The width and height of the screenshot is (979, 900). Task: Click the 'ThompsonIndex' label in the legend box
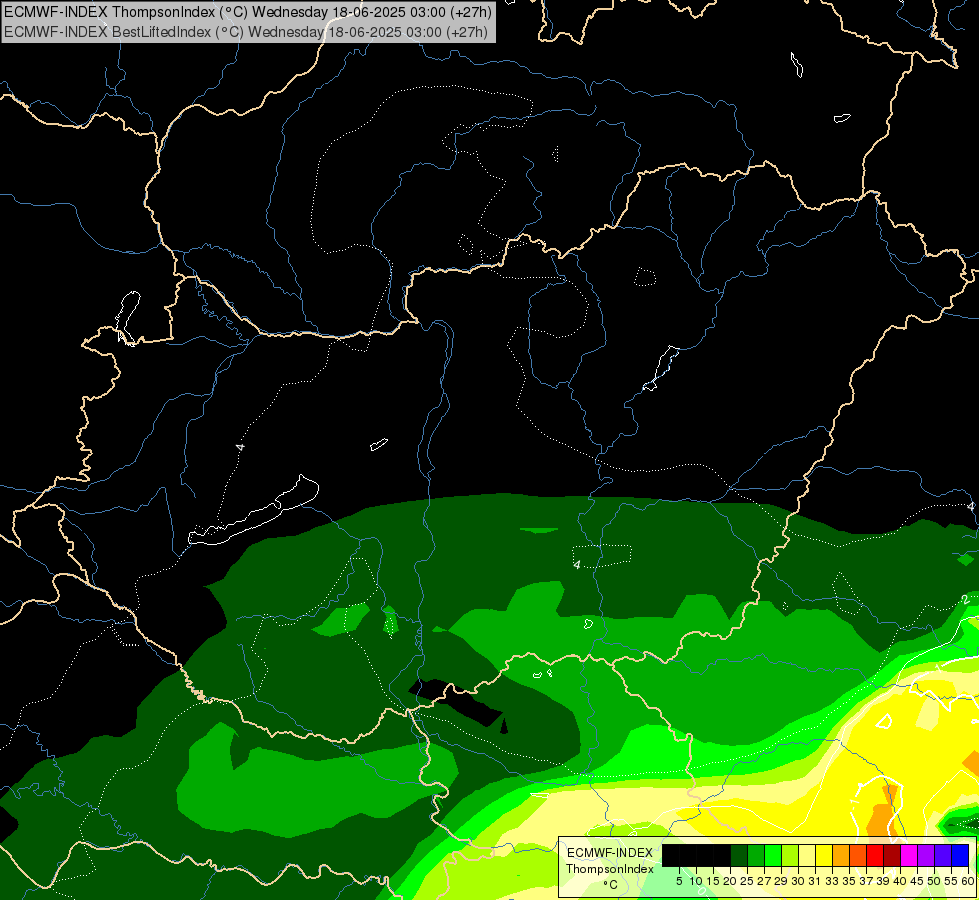click(609, 869)
